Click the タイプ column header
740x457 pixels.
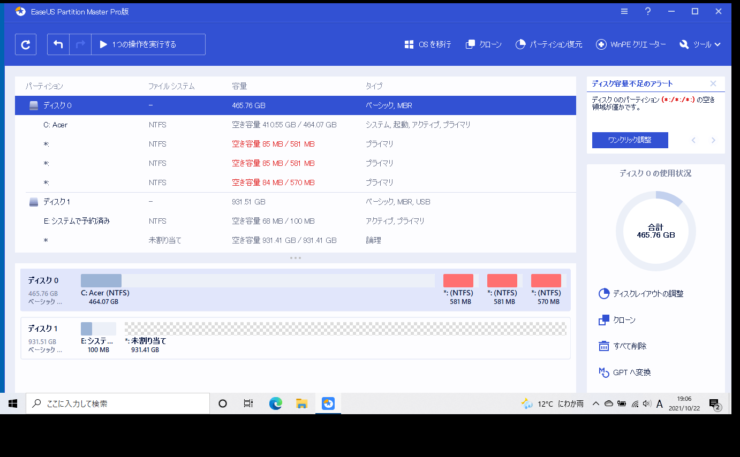pyautogui.click(x=374, y=86)
